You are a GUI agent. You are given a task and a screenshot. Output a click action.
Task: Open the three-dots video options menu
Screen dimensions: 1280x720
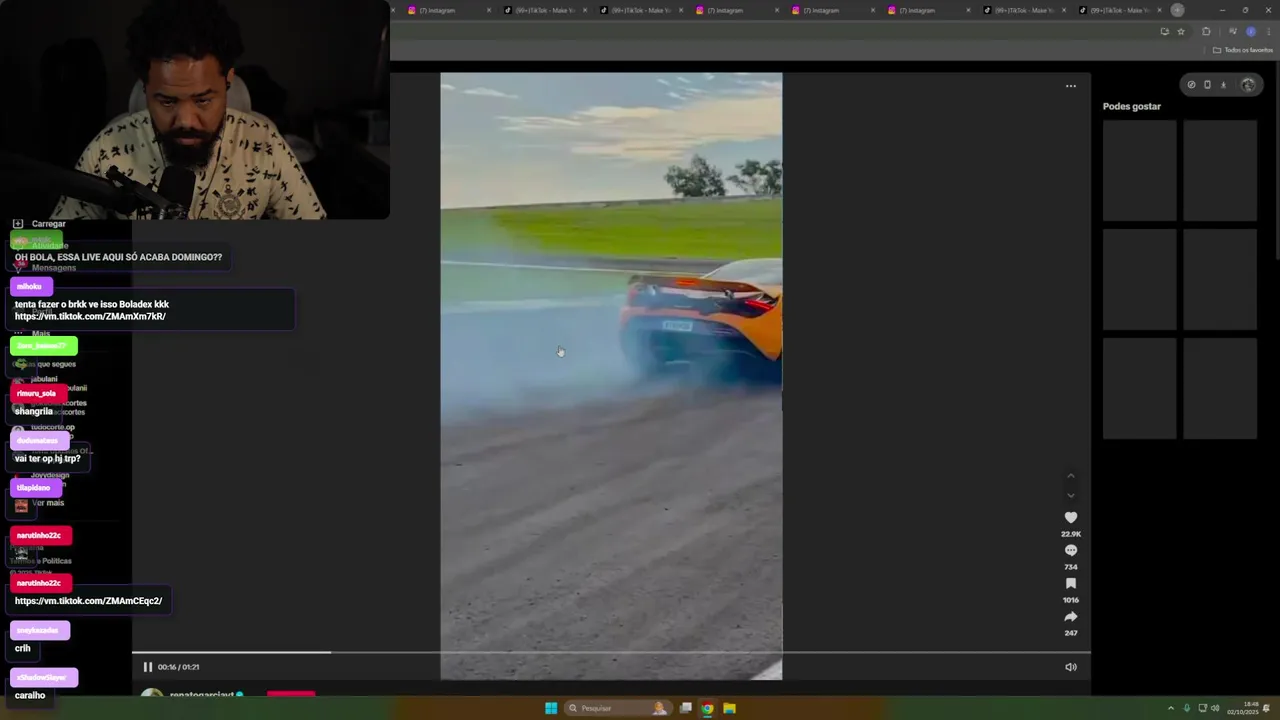(x=1071, y=86)
